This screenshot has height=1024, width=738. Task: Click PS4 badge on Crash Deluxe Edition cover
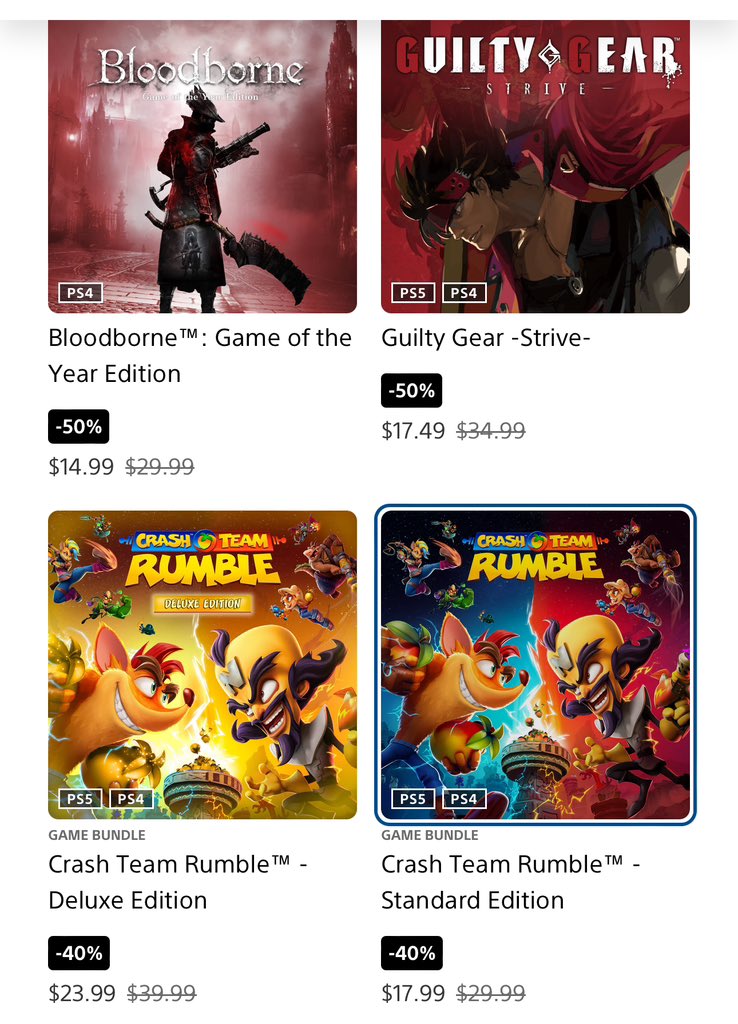point(131,799)
